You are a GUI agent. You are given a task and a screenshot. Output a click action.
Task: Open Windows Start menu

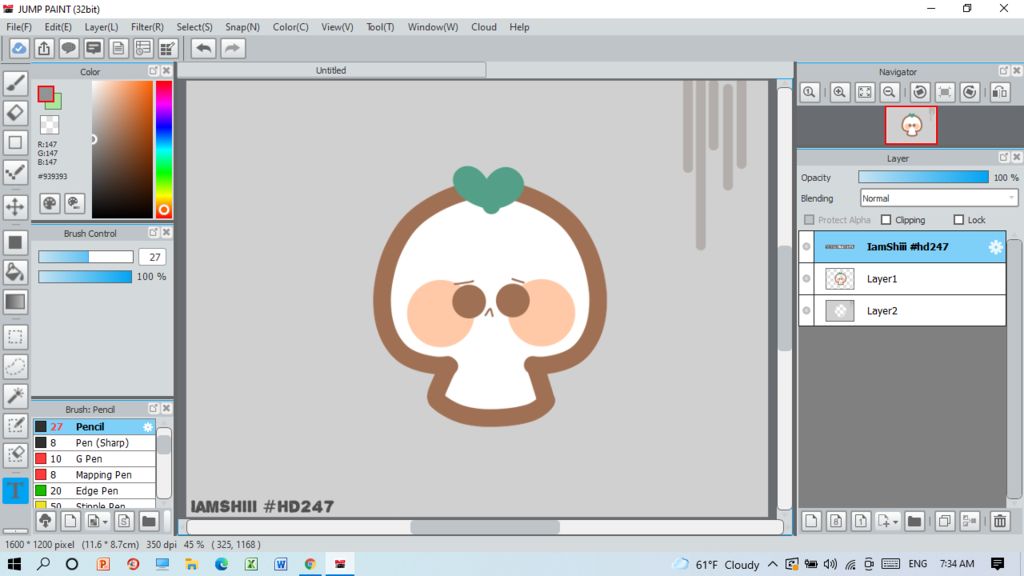[x=14, y=564]
